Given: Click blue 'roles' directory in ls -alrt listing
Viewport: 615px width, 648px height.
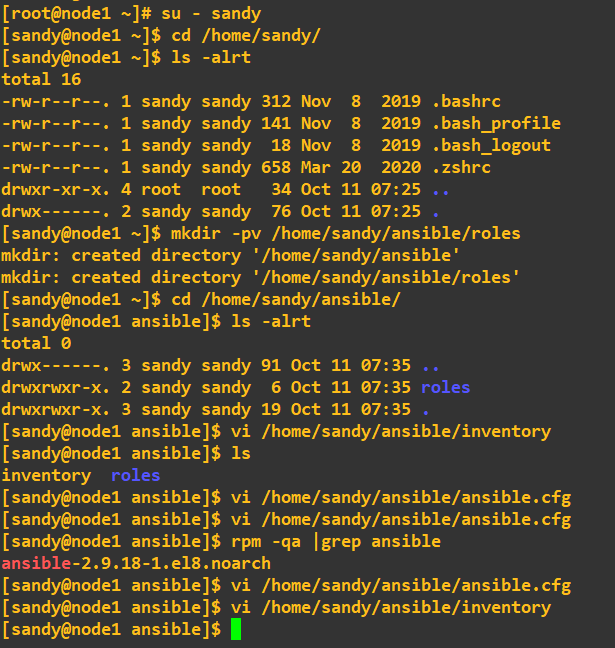Looking at the screenshot, I should tap(446, 387).
